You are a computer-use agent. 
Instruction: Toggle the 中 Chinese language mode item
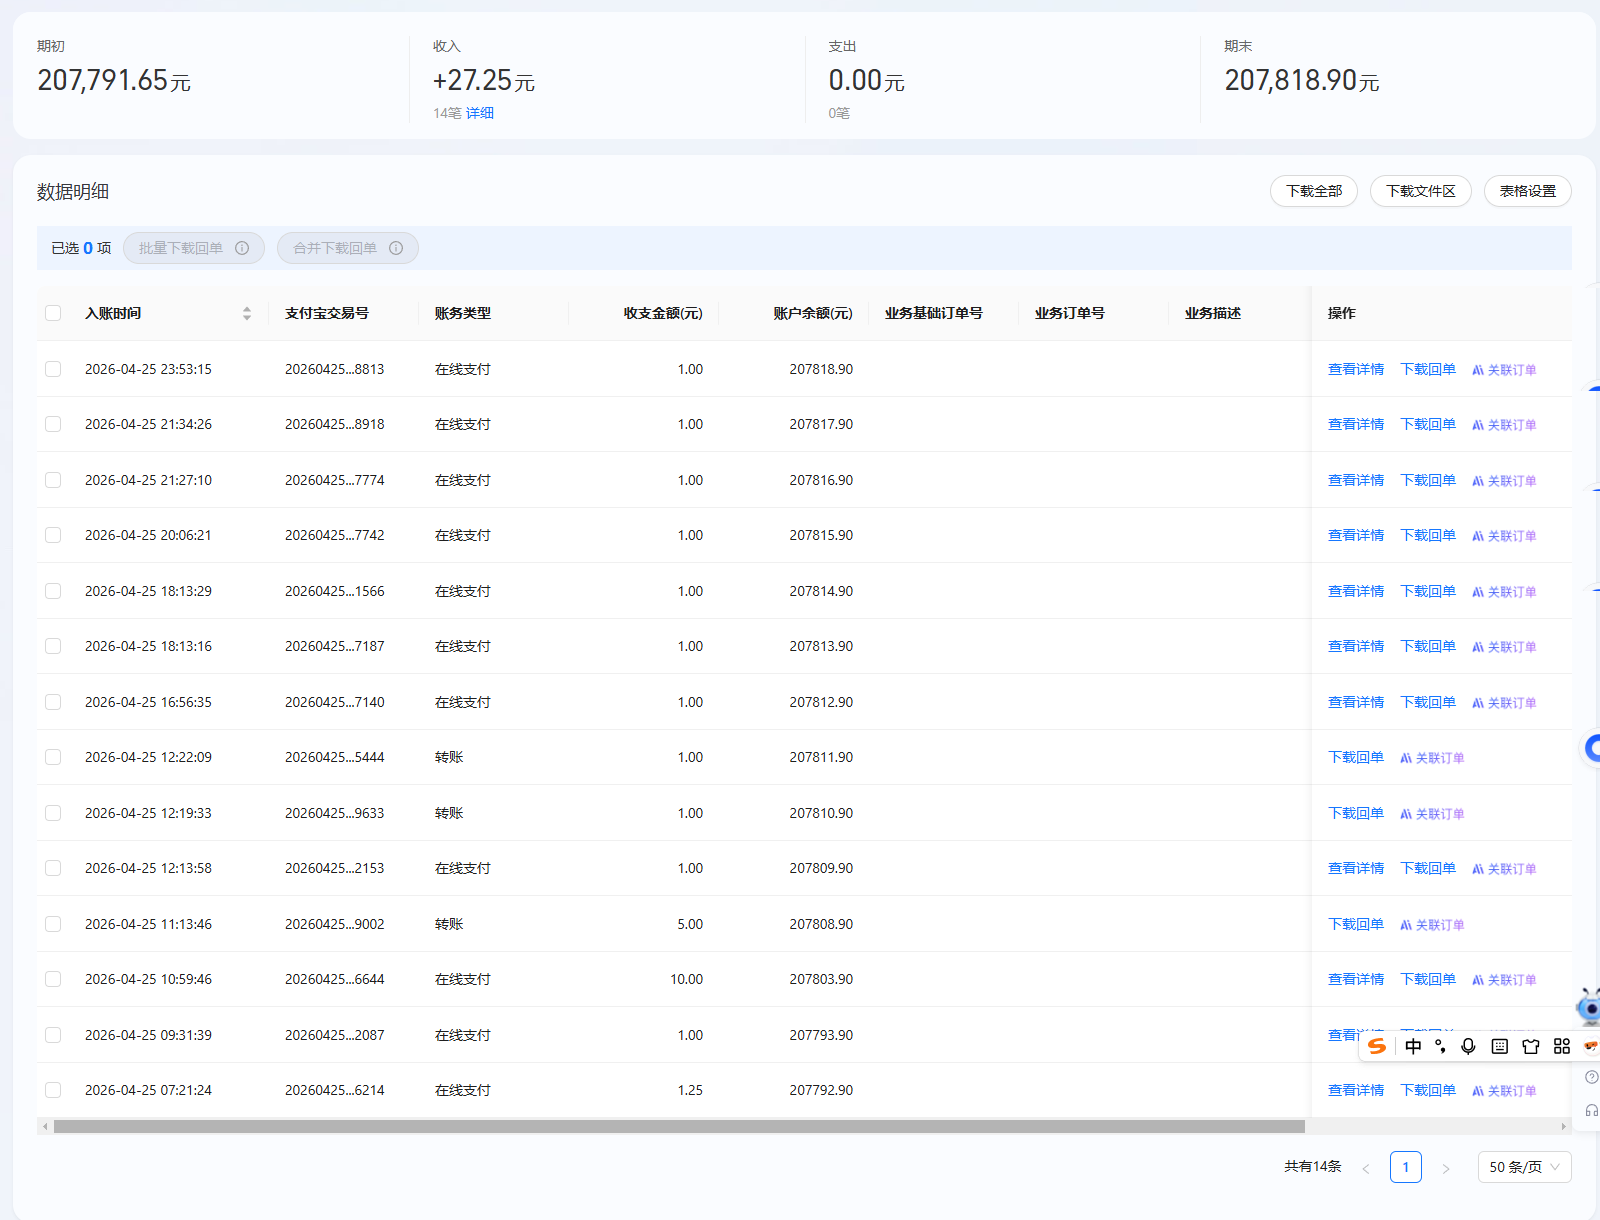(x=1413, y=1046)
